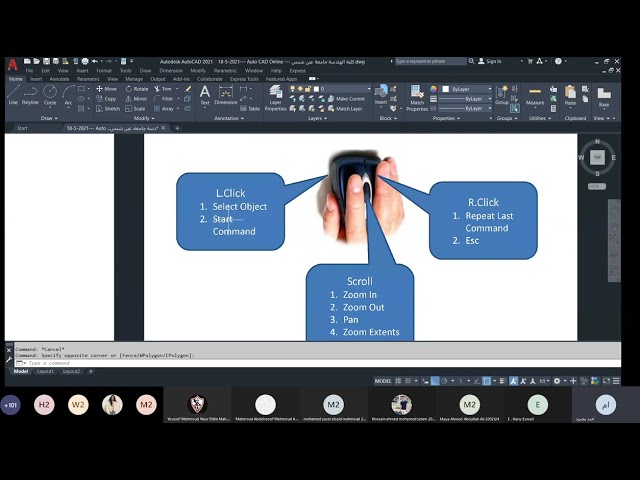The height and width of the screenshot is (480, 640).
Task: Click the Scale tool
Action: [135, 109]
